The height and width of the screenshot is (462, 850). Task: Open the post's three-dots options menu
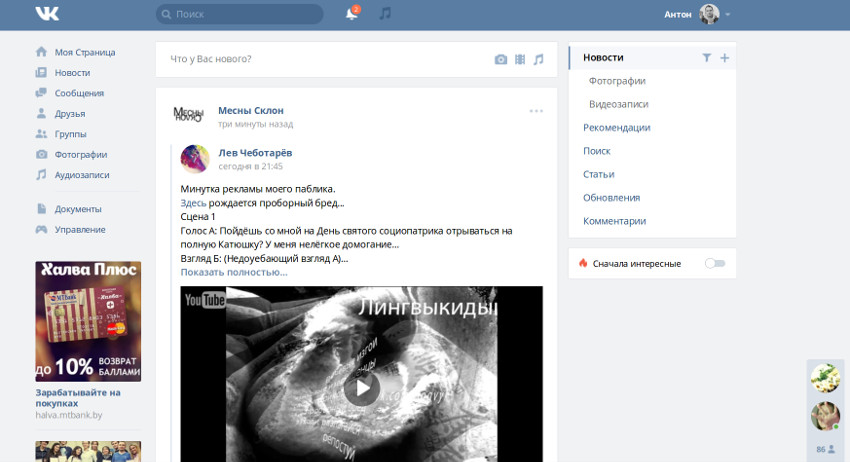(536, 111)
